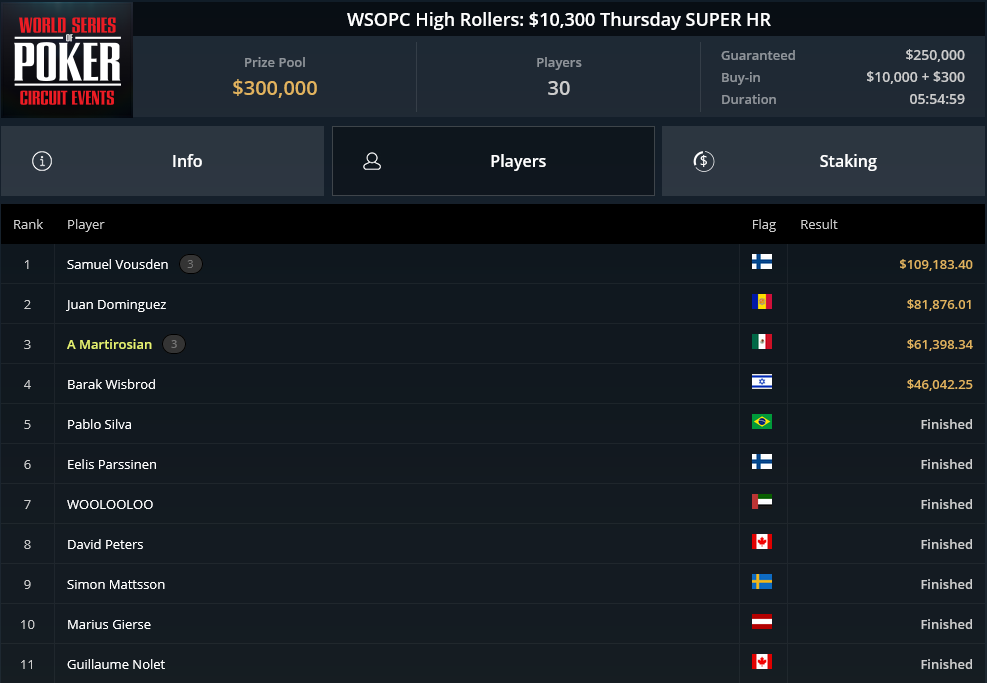
Task: Click the Player column header
Action: coord(86,225)
